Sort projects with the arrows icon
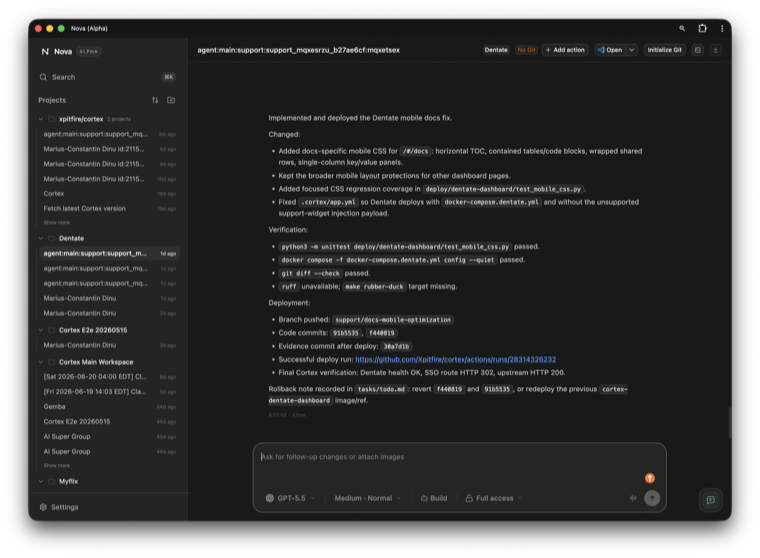This screenshot has height=558, width=760. coord(155,100)
